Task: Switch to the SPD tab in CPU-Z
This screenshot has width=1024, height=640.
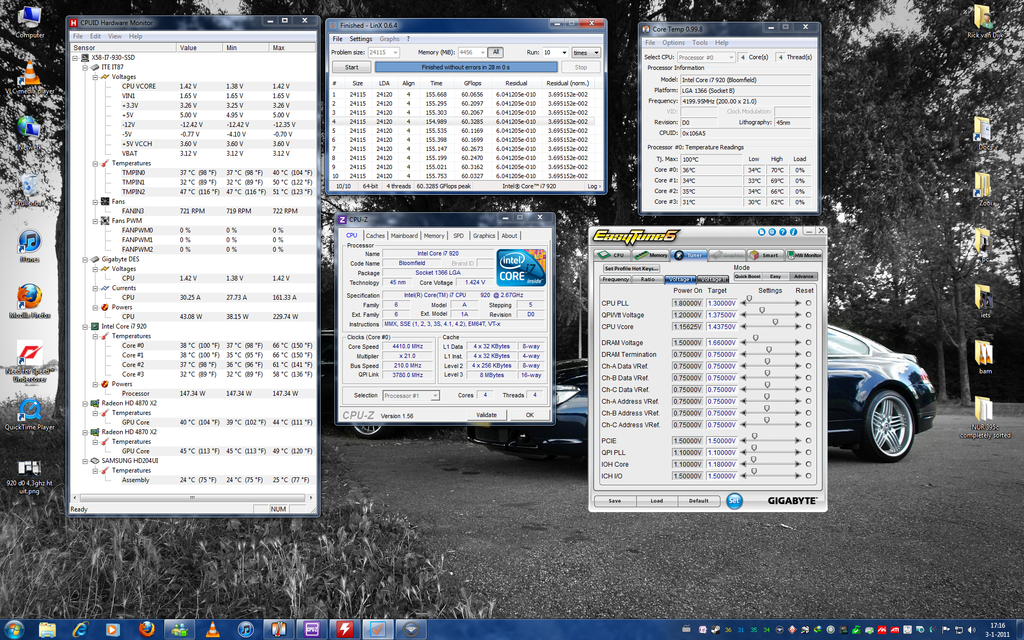Action: click(458, 236)
